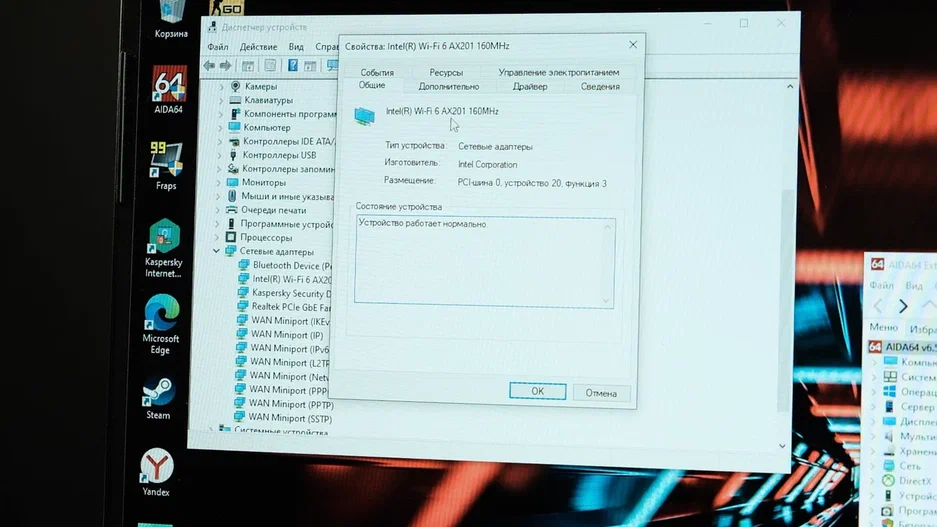937x527 pixels.
Task: Open the Файл menu in the AIDA64 window
Action: click(x=881, y=285)
